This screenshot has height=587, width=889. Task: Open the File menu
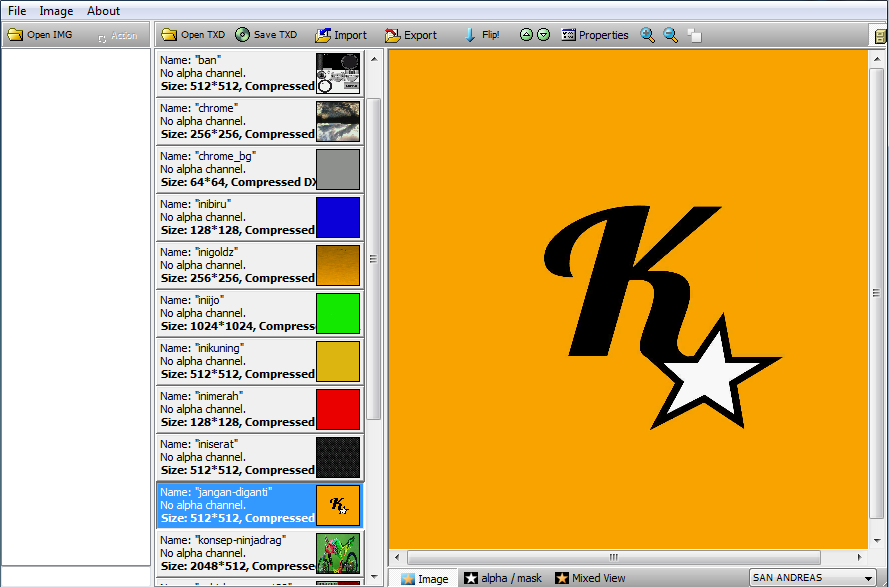(17, 11)
